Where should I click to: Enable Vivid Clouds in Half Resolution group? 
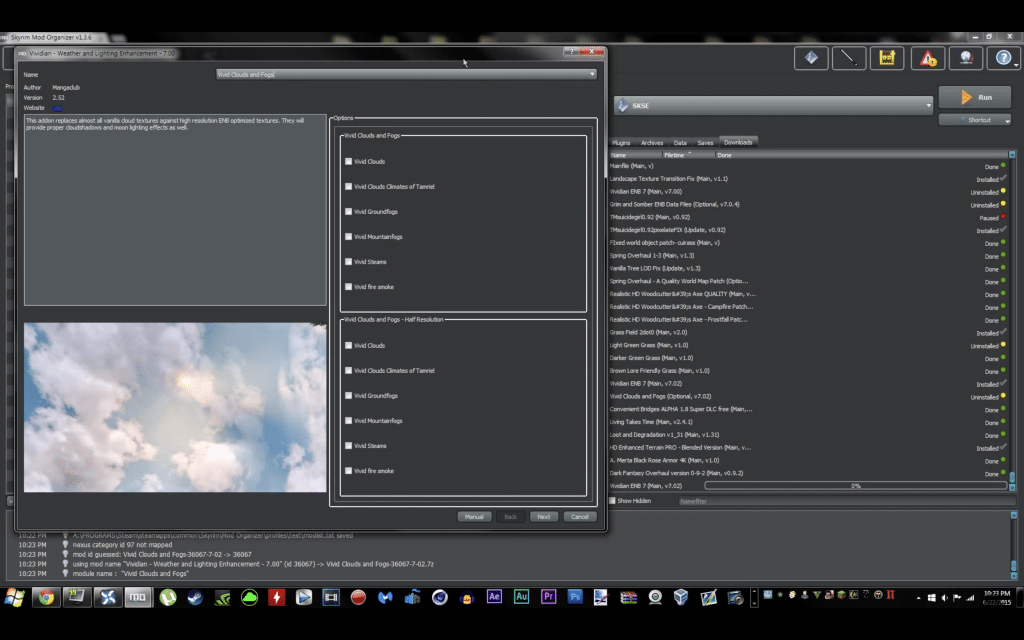tap(348, 345)
